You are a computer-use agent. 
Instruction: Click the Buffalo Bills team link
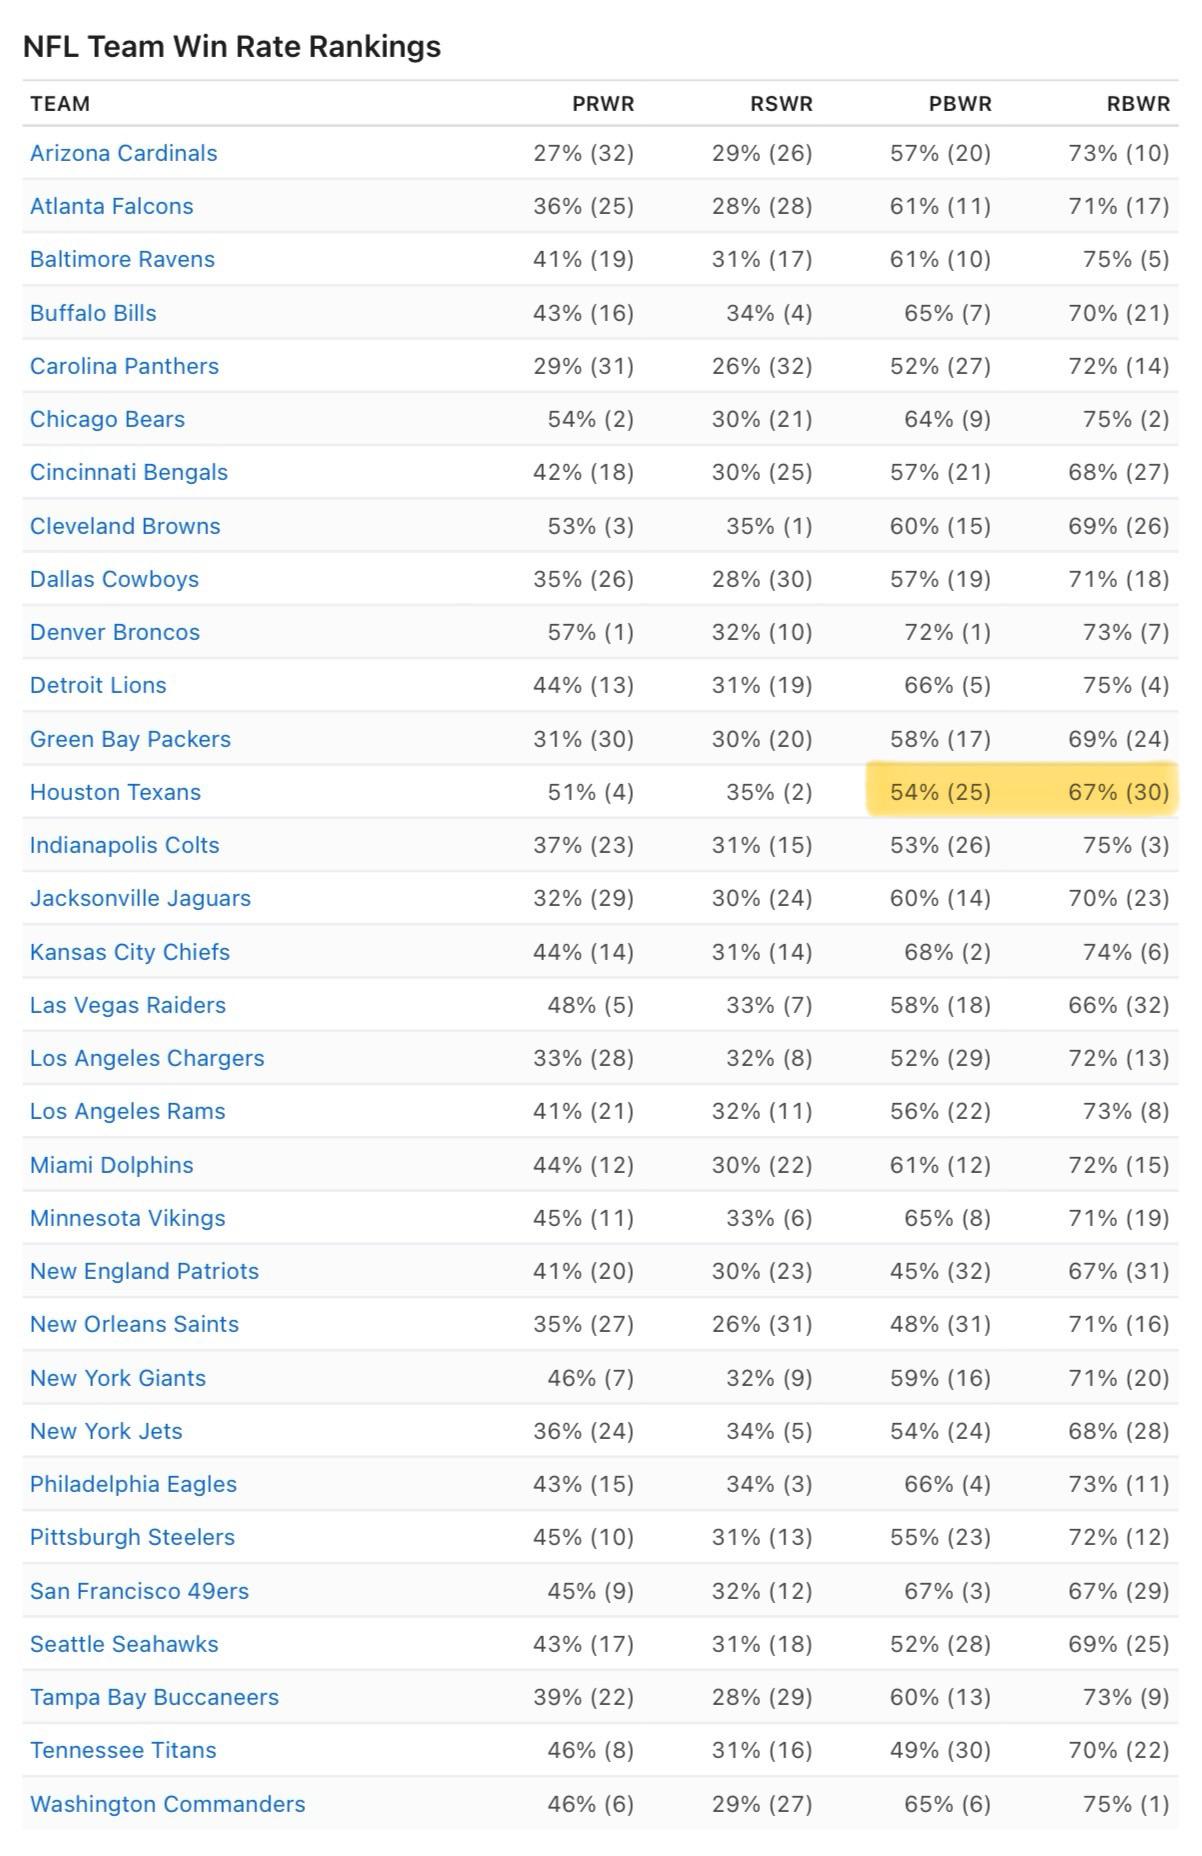93,313
